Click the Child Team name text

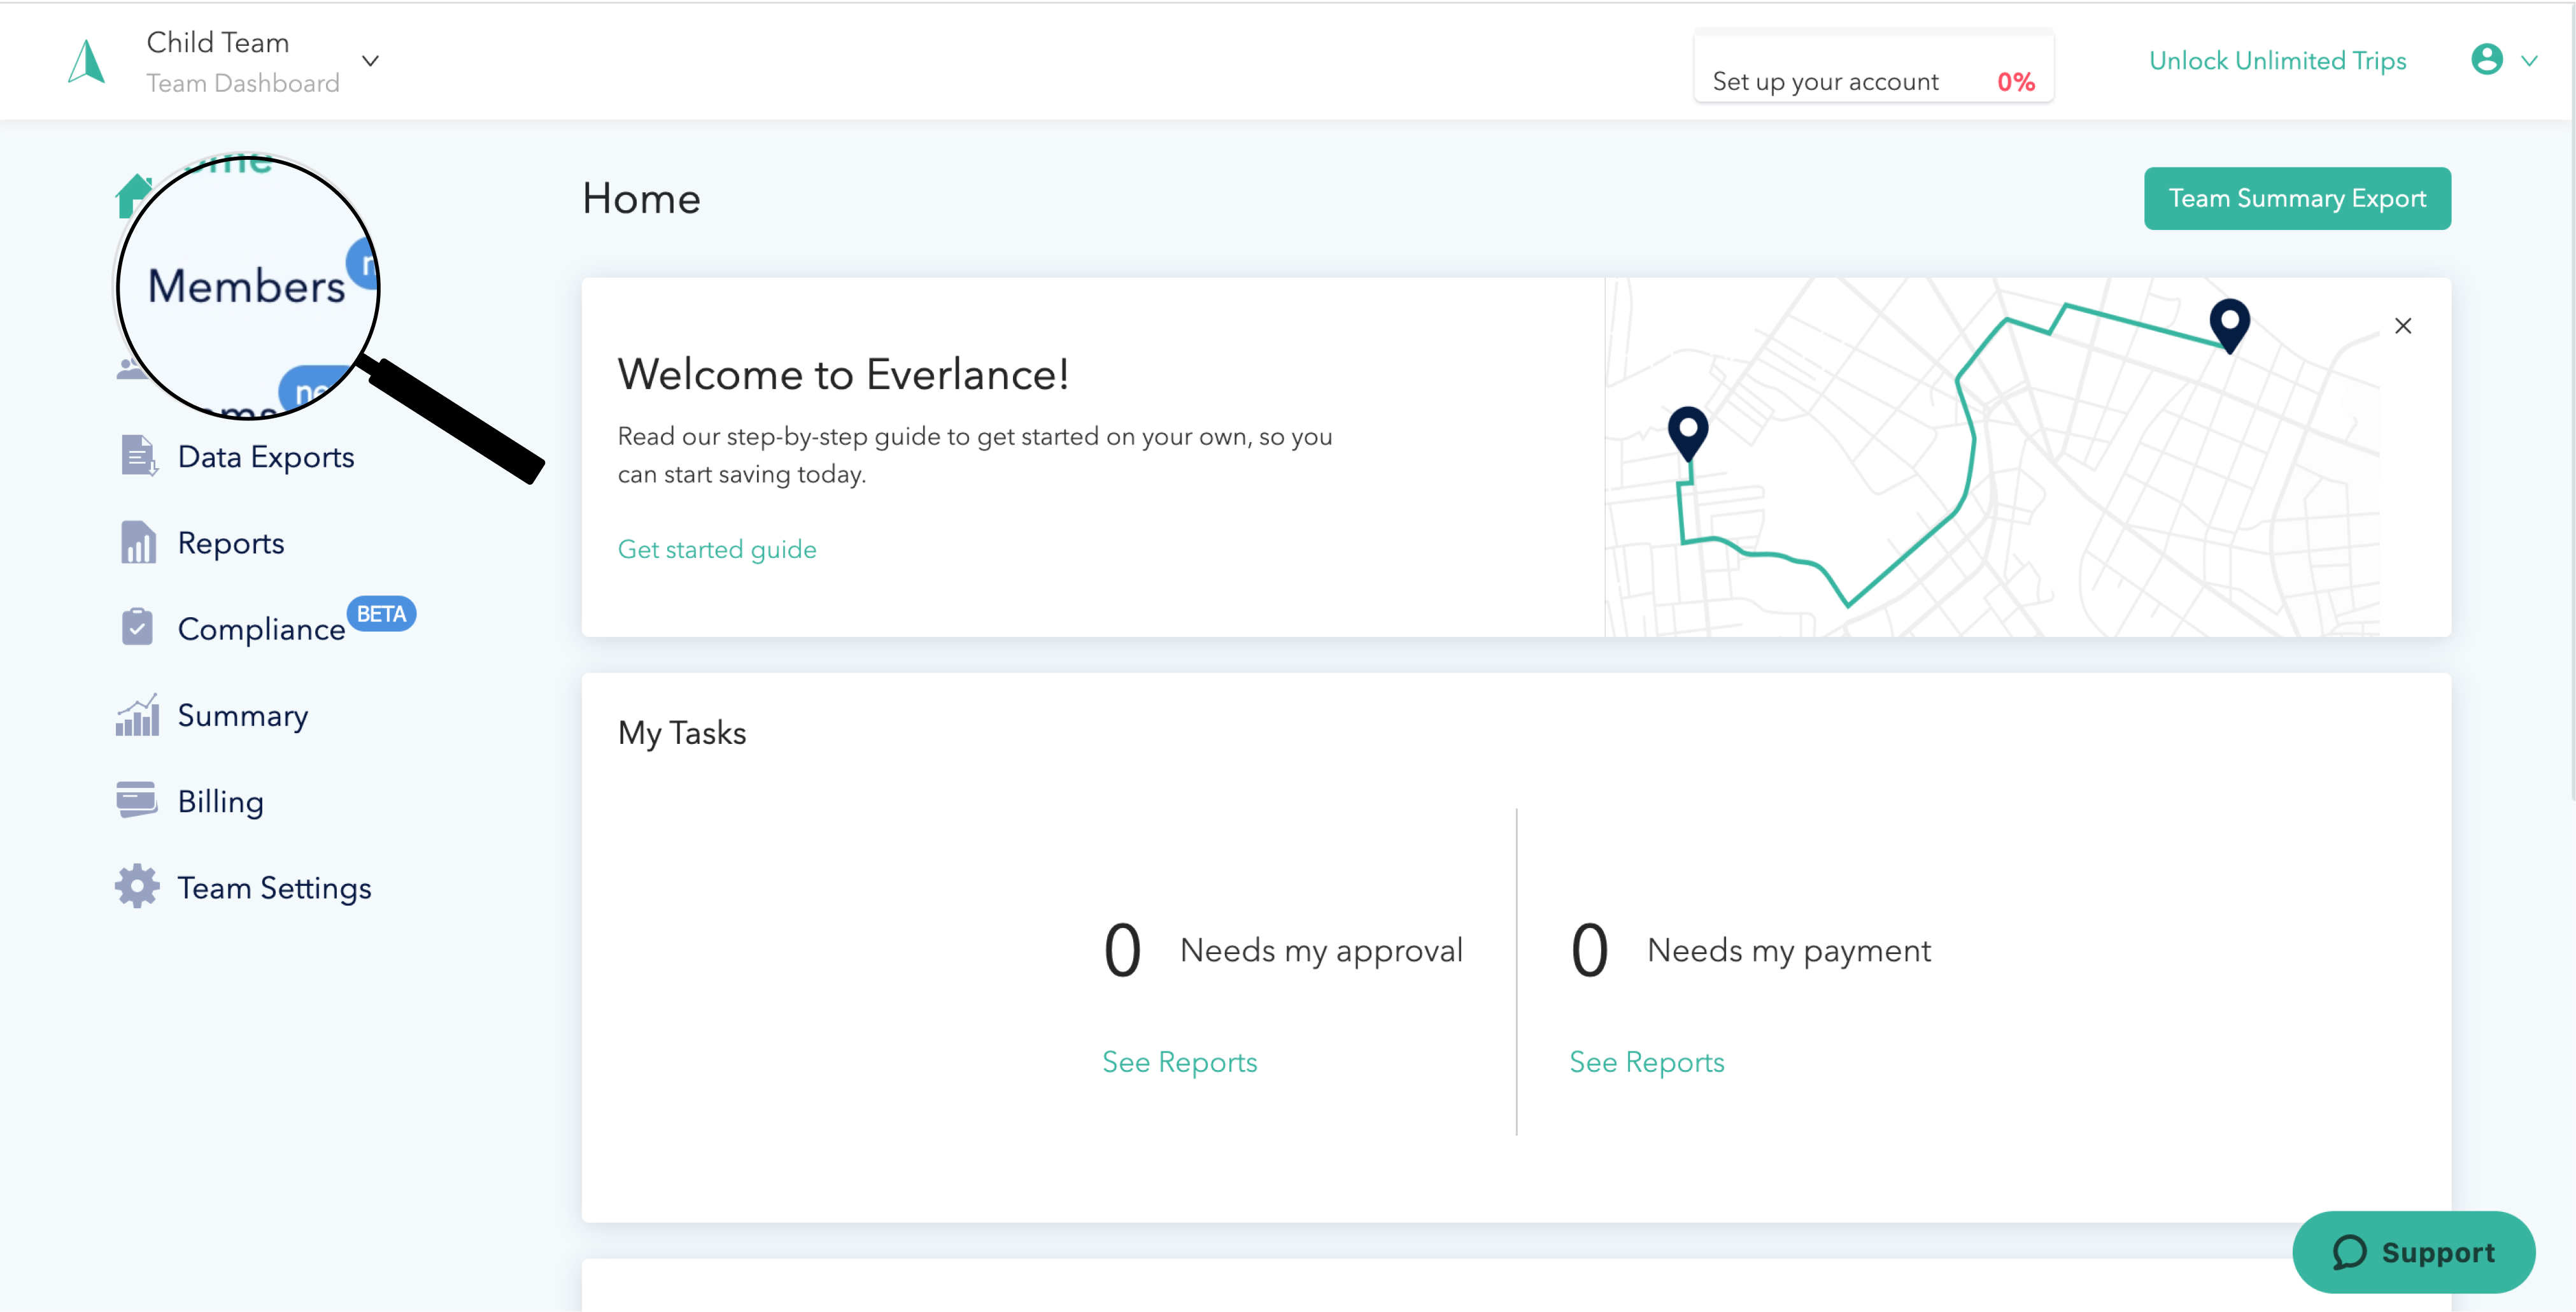point(218,42)
